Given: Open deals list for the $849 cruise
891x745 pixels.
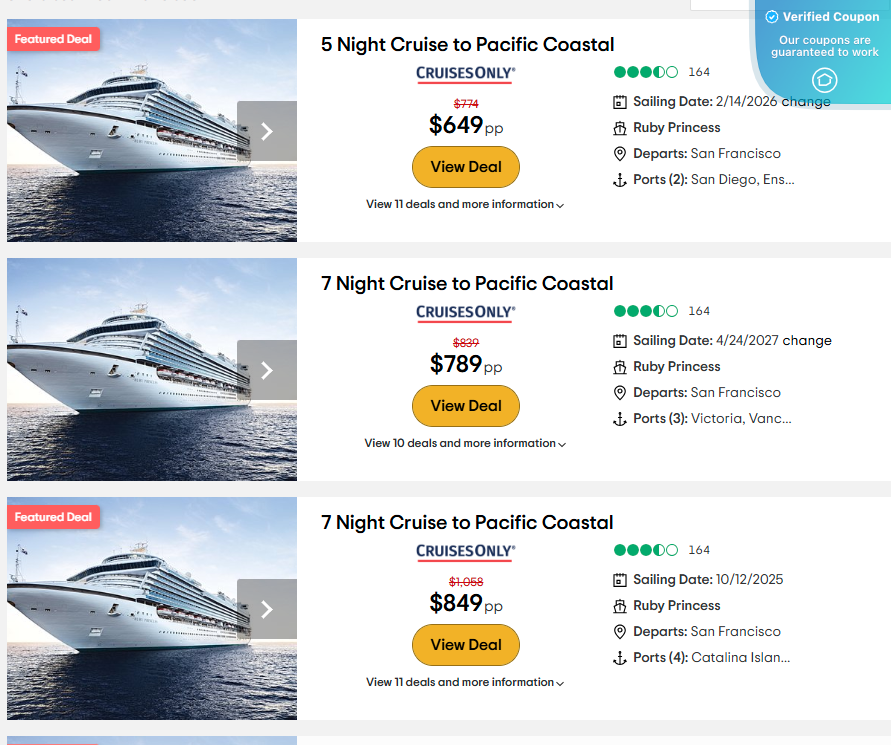Looking at the screenshot, I should click(x=465, y=682).
